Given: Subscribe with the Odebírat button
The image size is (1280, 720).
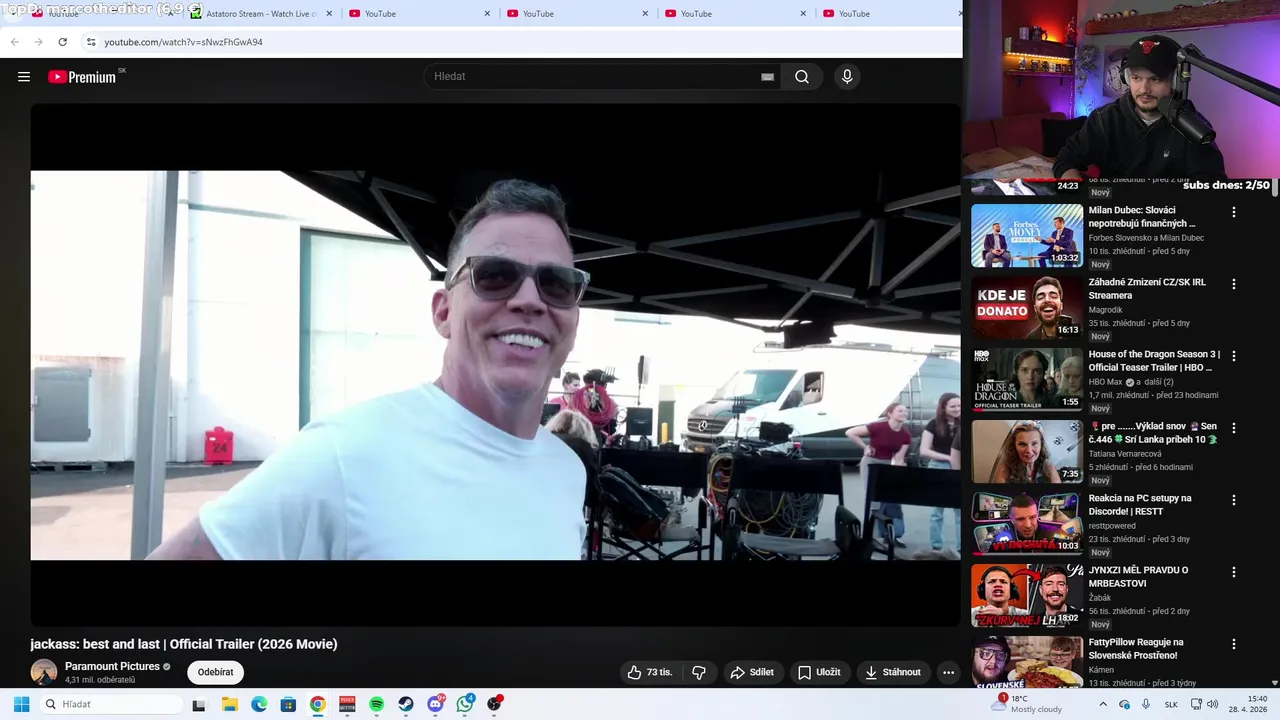Looking at the screenshot, I should click(215, 672).
